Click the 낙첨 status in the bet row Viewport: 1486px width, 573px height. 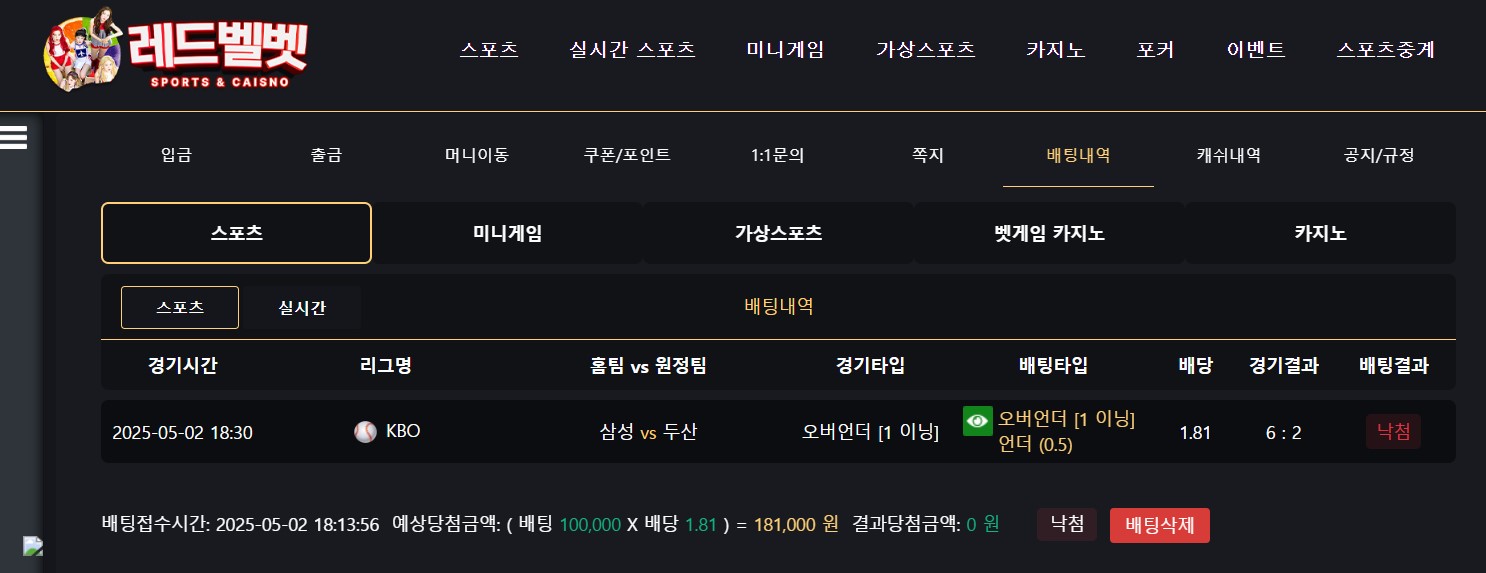click(x=1393, y=432)
